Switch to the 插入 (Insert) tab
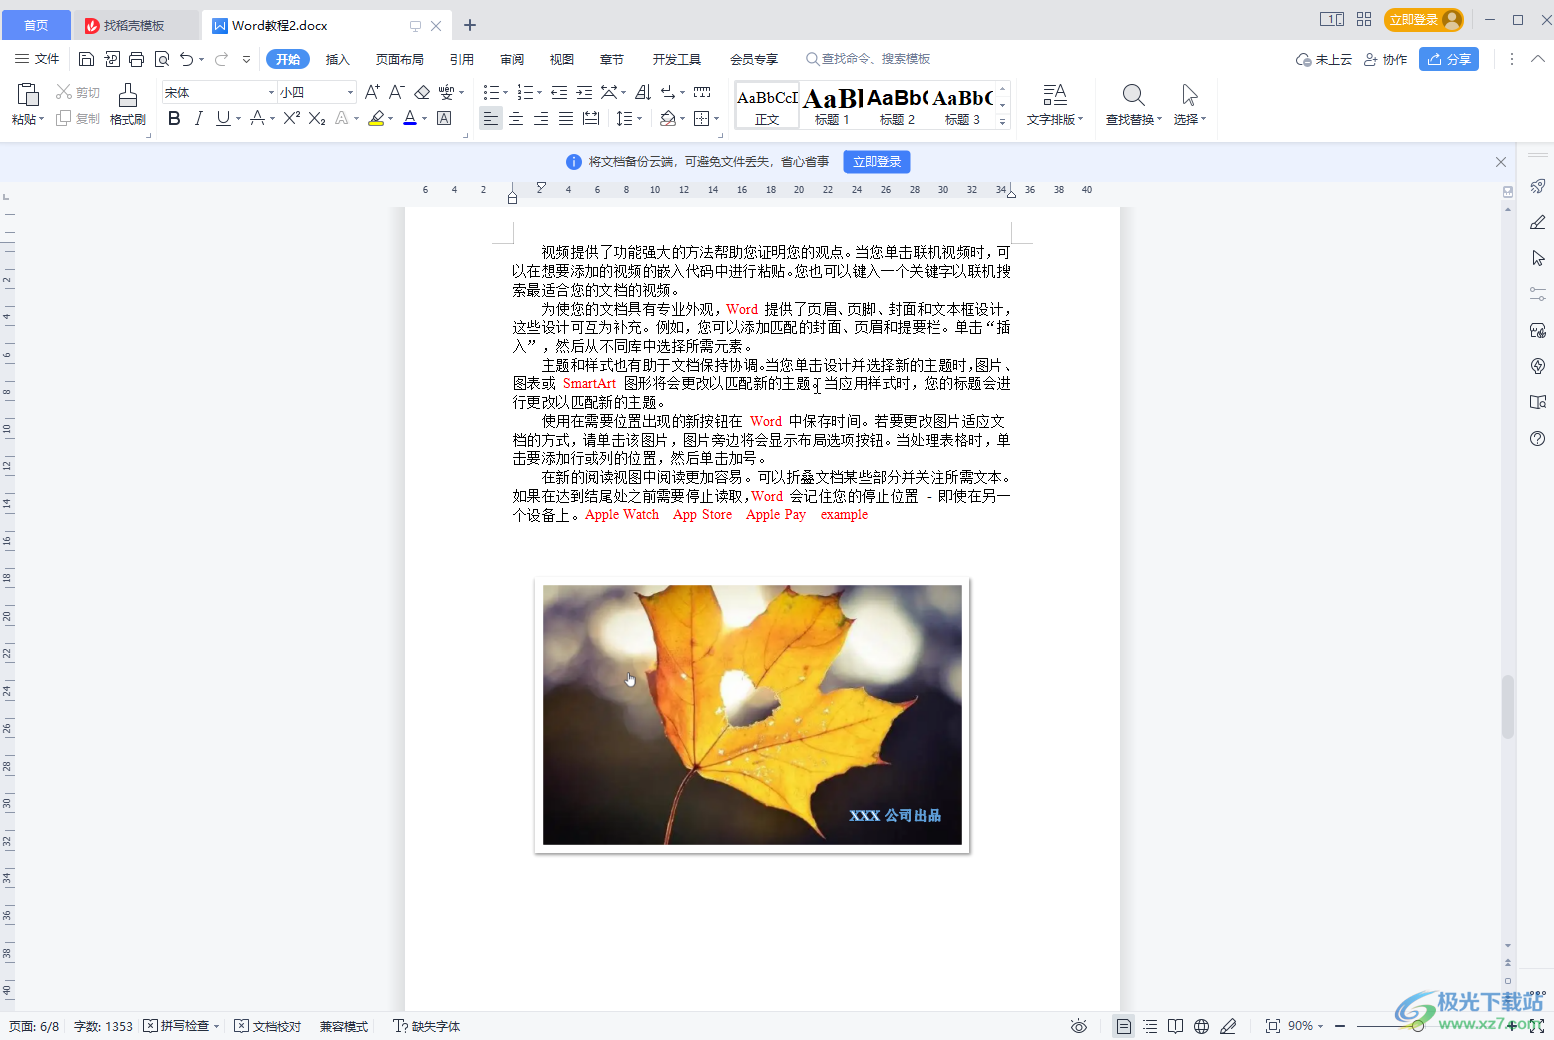Image resolution: width=1554 pixels, height=1040 pixels. point(337,59)
